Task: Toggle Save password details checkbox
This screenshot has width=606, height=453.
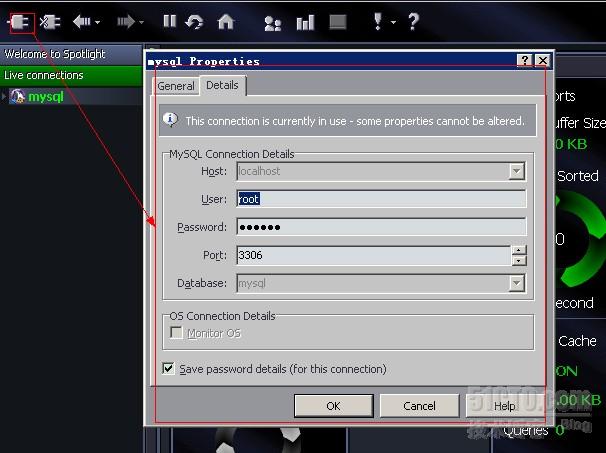Action: 168,368
